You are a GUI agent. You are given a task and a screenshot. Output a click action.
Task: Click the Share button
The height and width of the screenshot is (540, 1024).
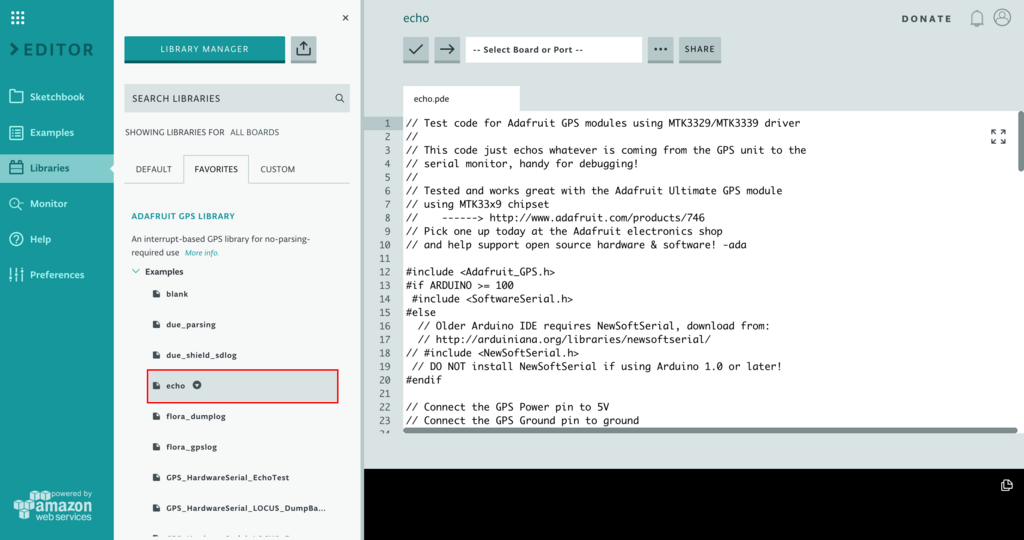(x=699, y=50)
